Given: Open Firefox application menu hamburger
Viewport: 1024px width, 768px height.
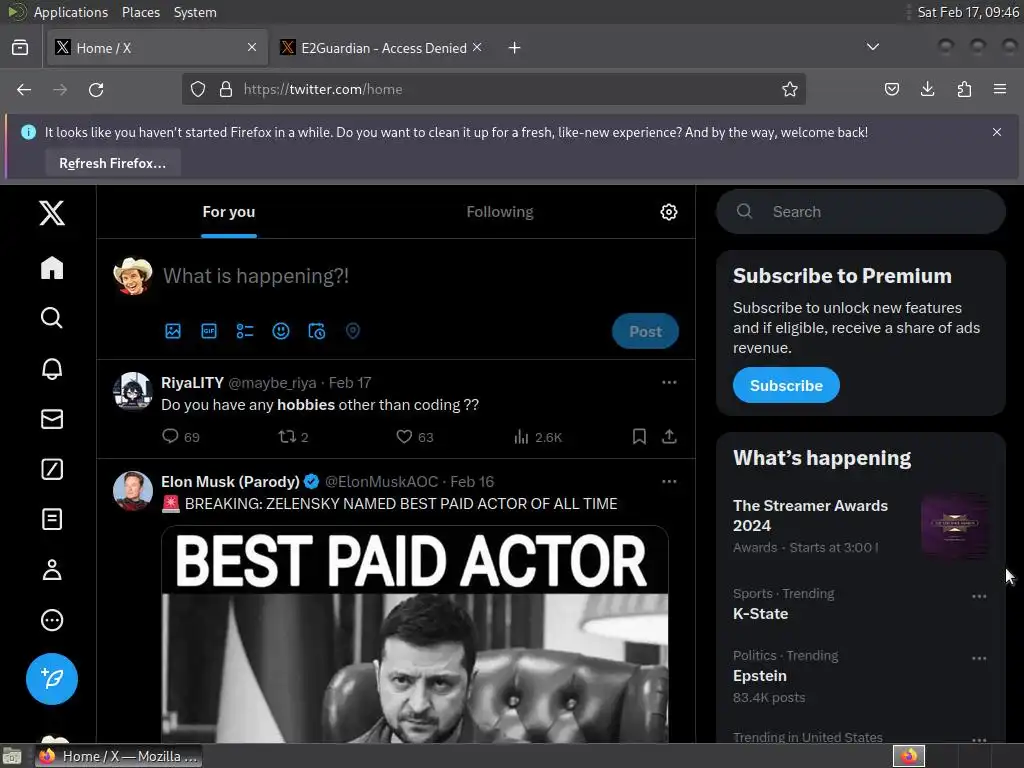Looking at the screenshot, I should point(1000,89).
